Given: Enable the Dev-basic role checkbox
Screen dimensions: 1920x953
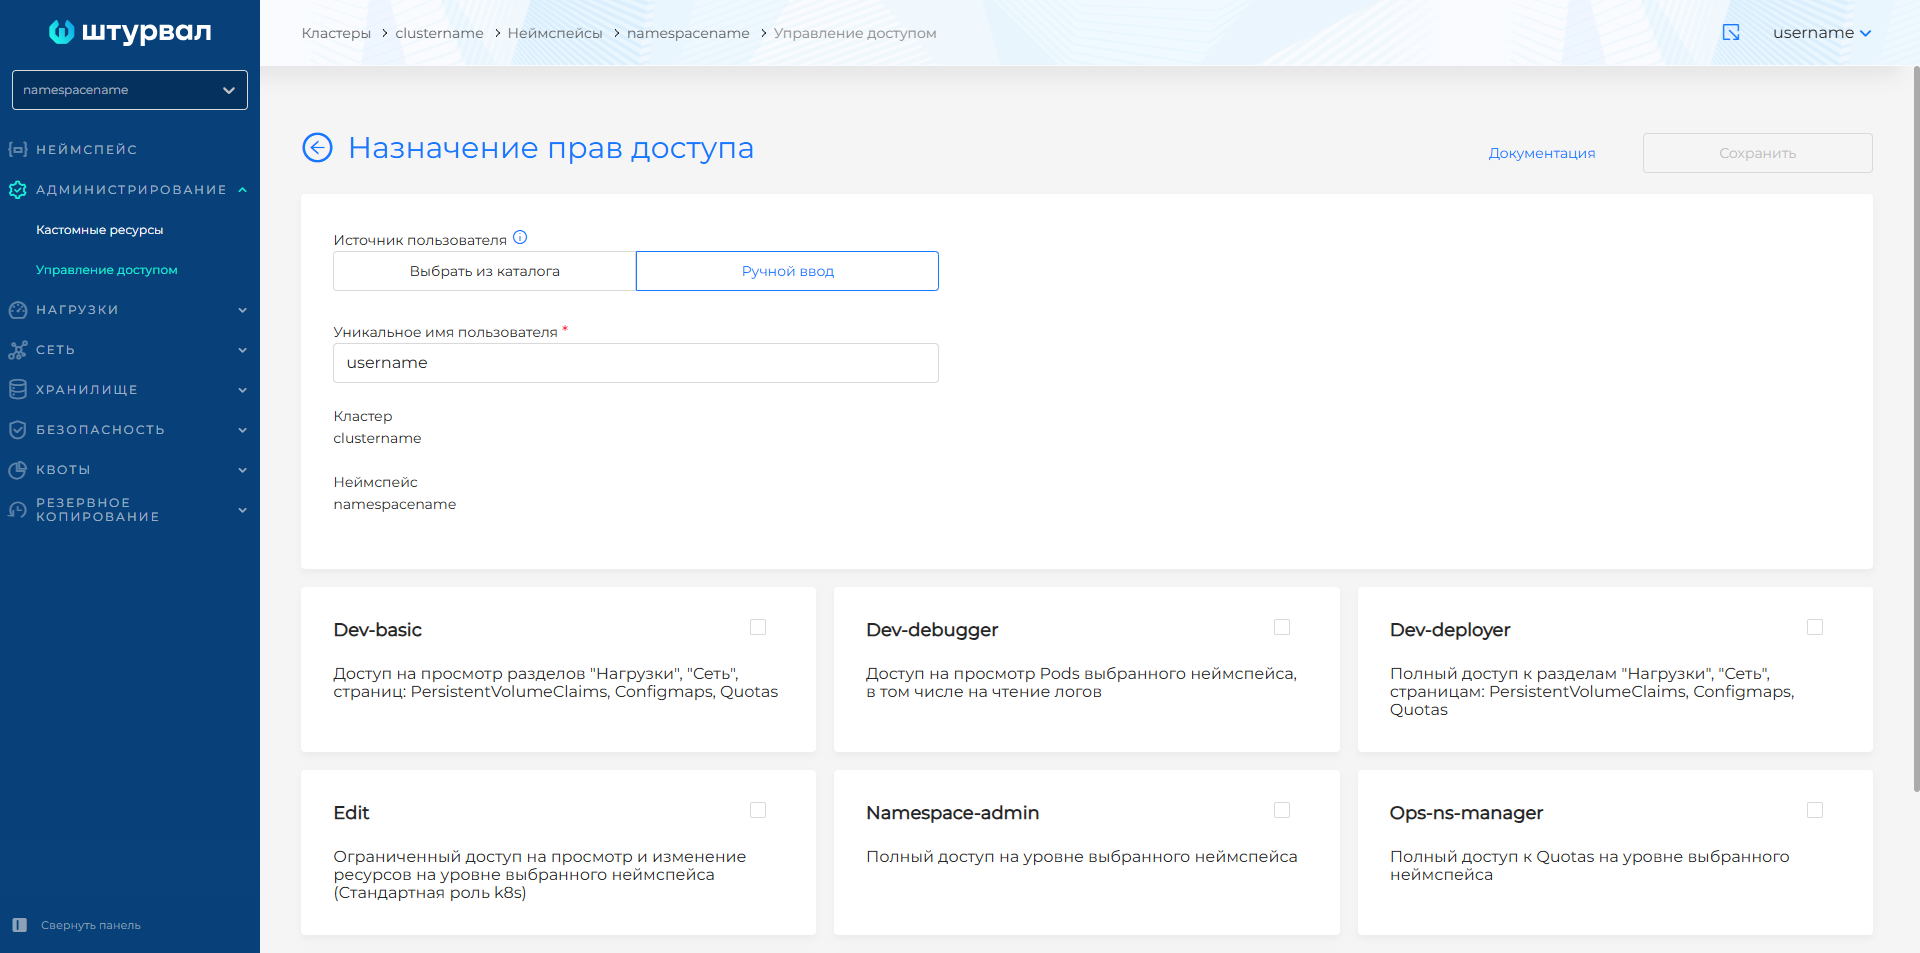Looking at the screenshot, I should tap(758, 627).
